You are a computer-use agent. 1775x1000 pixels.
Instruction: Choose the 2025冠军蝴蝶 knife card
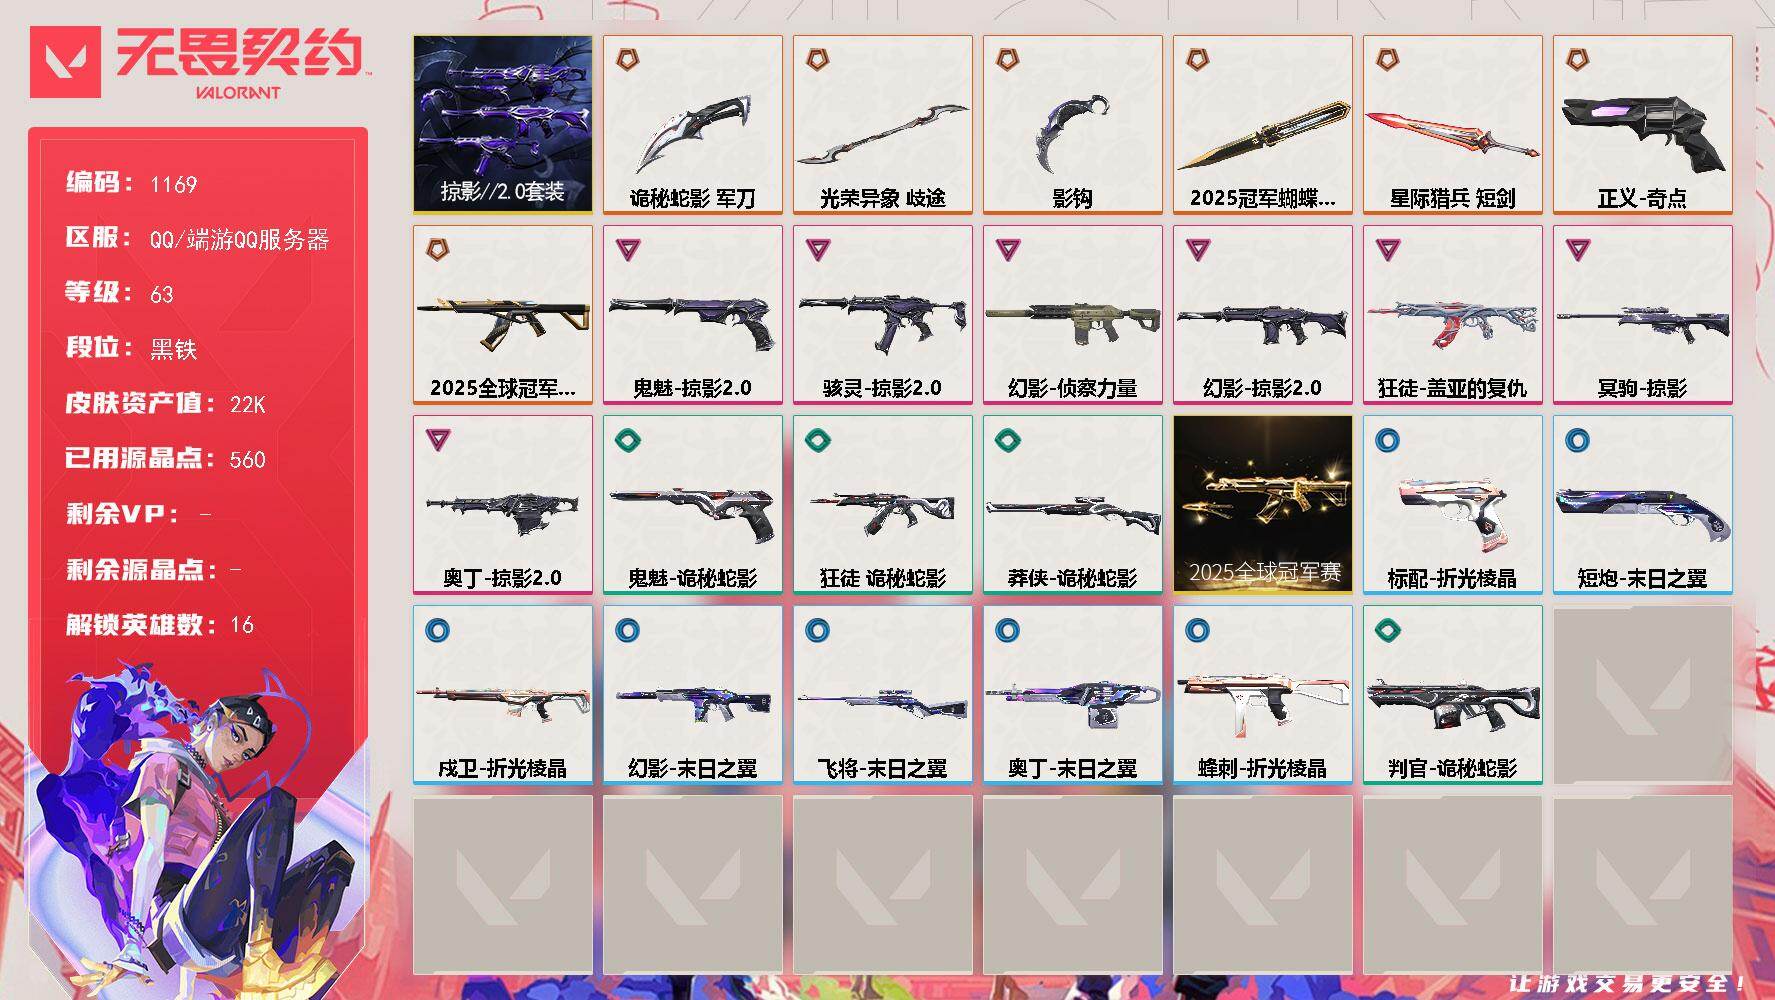click(1263, 124)
